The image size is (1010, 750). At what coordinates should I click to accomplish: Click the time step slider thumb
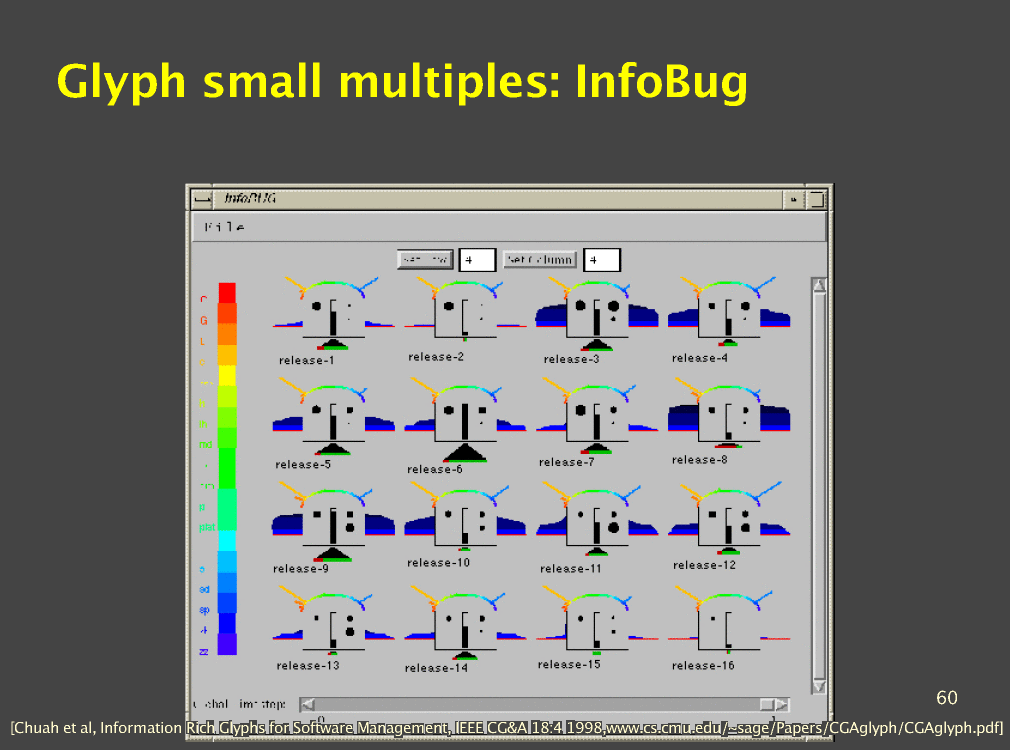(767, 704)
